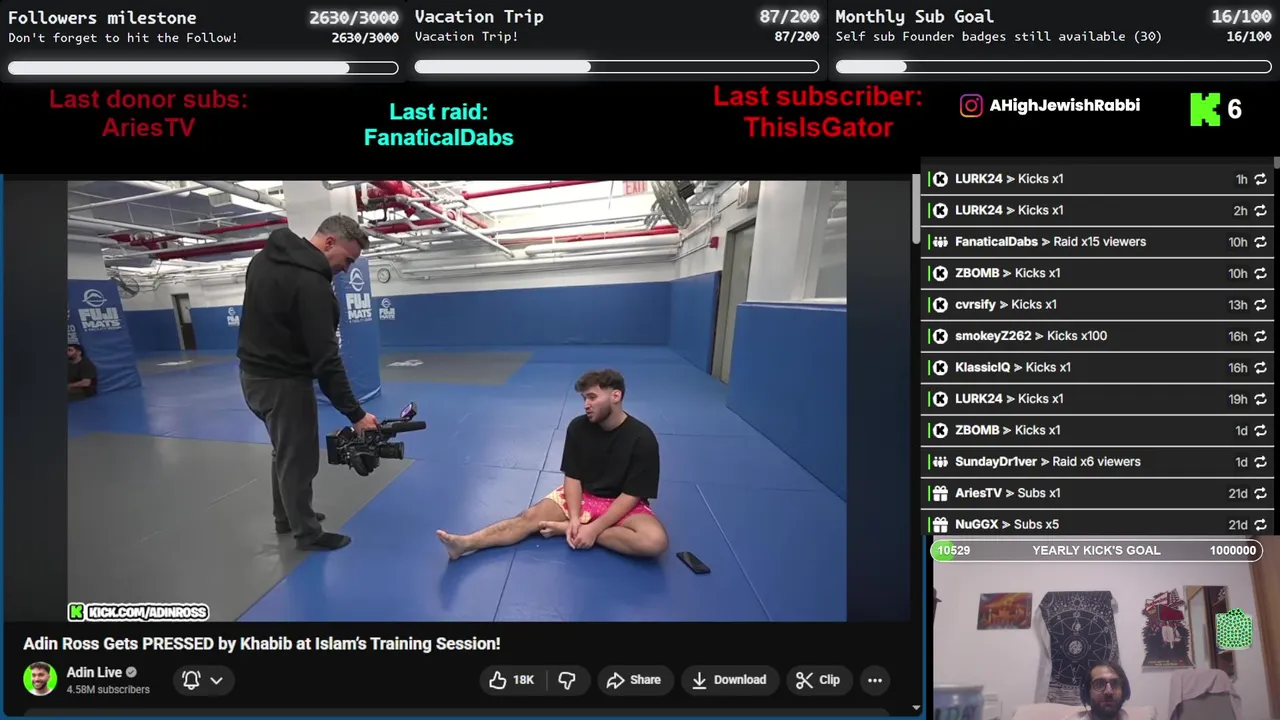Screen dimensions: 1280x720
Task: Open the Adin Live channel avatar
Action: [x=40, y=679]
